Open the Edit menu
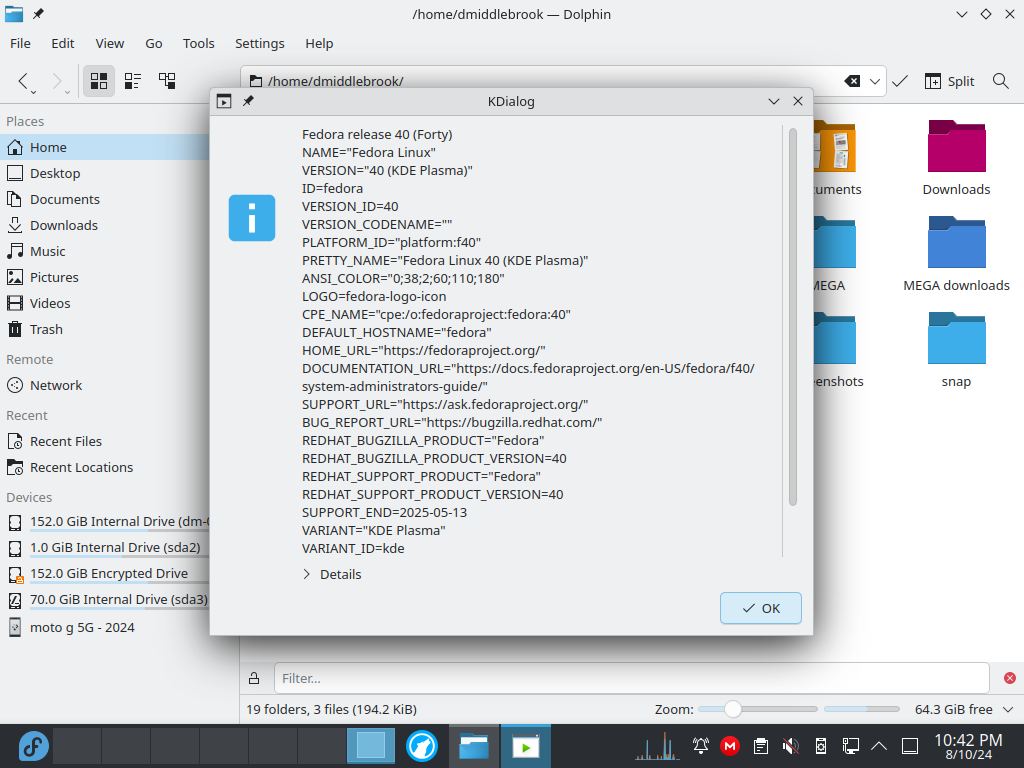 pyautogui.click(x=63, y=43)
